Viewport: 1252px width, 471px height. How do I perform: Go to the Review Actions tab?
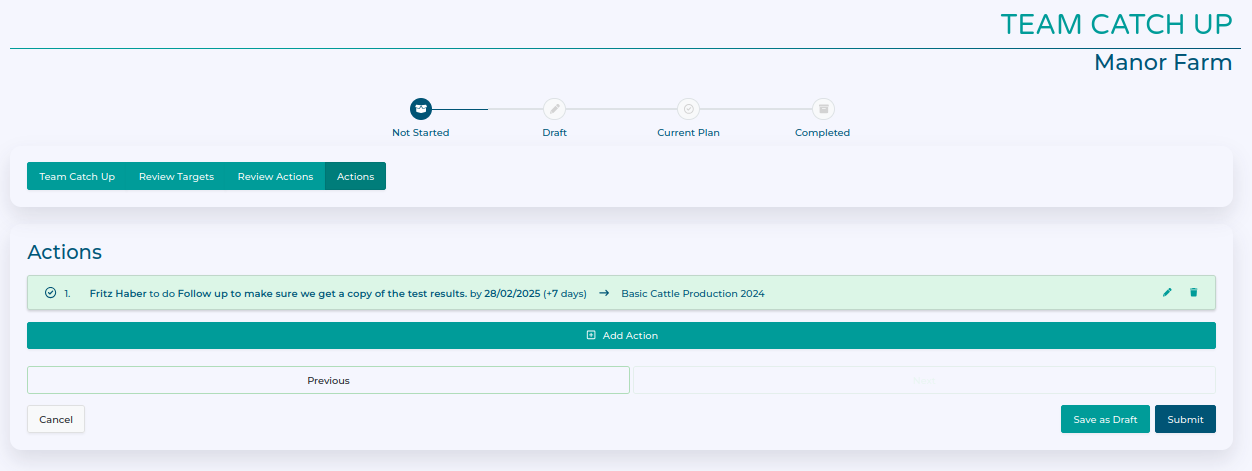click(275, 176)
